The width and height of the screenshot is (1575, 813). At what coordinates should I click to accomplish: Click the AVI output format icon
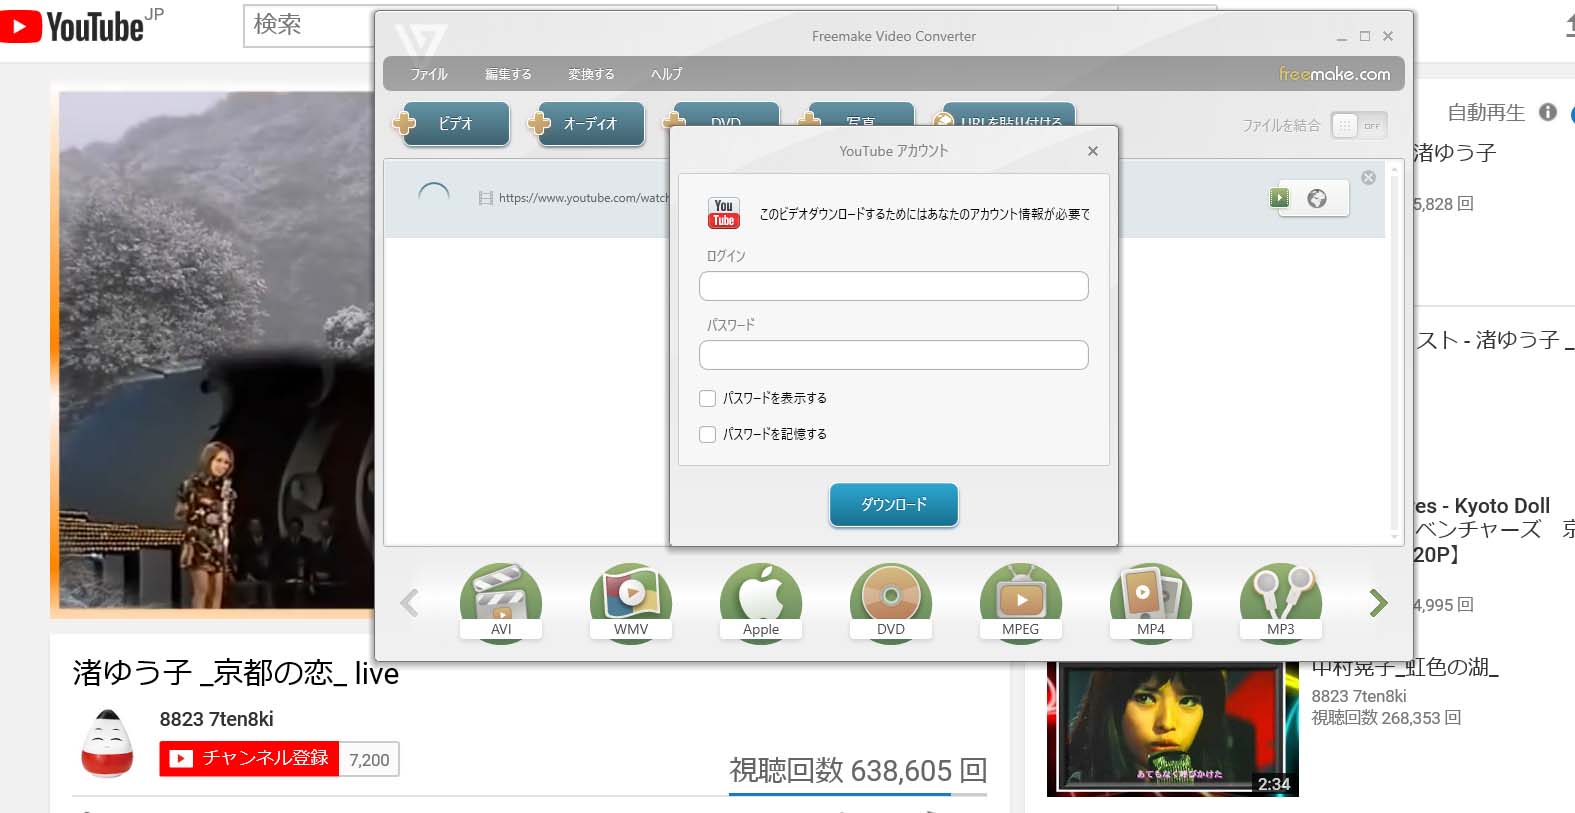pos(501,602)
